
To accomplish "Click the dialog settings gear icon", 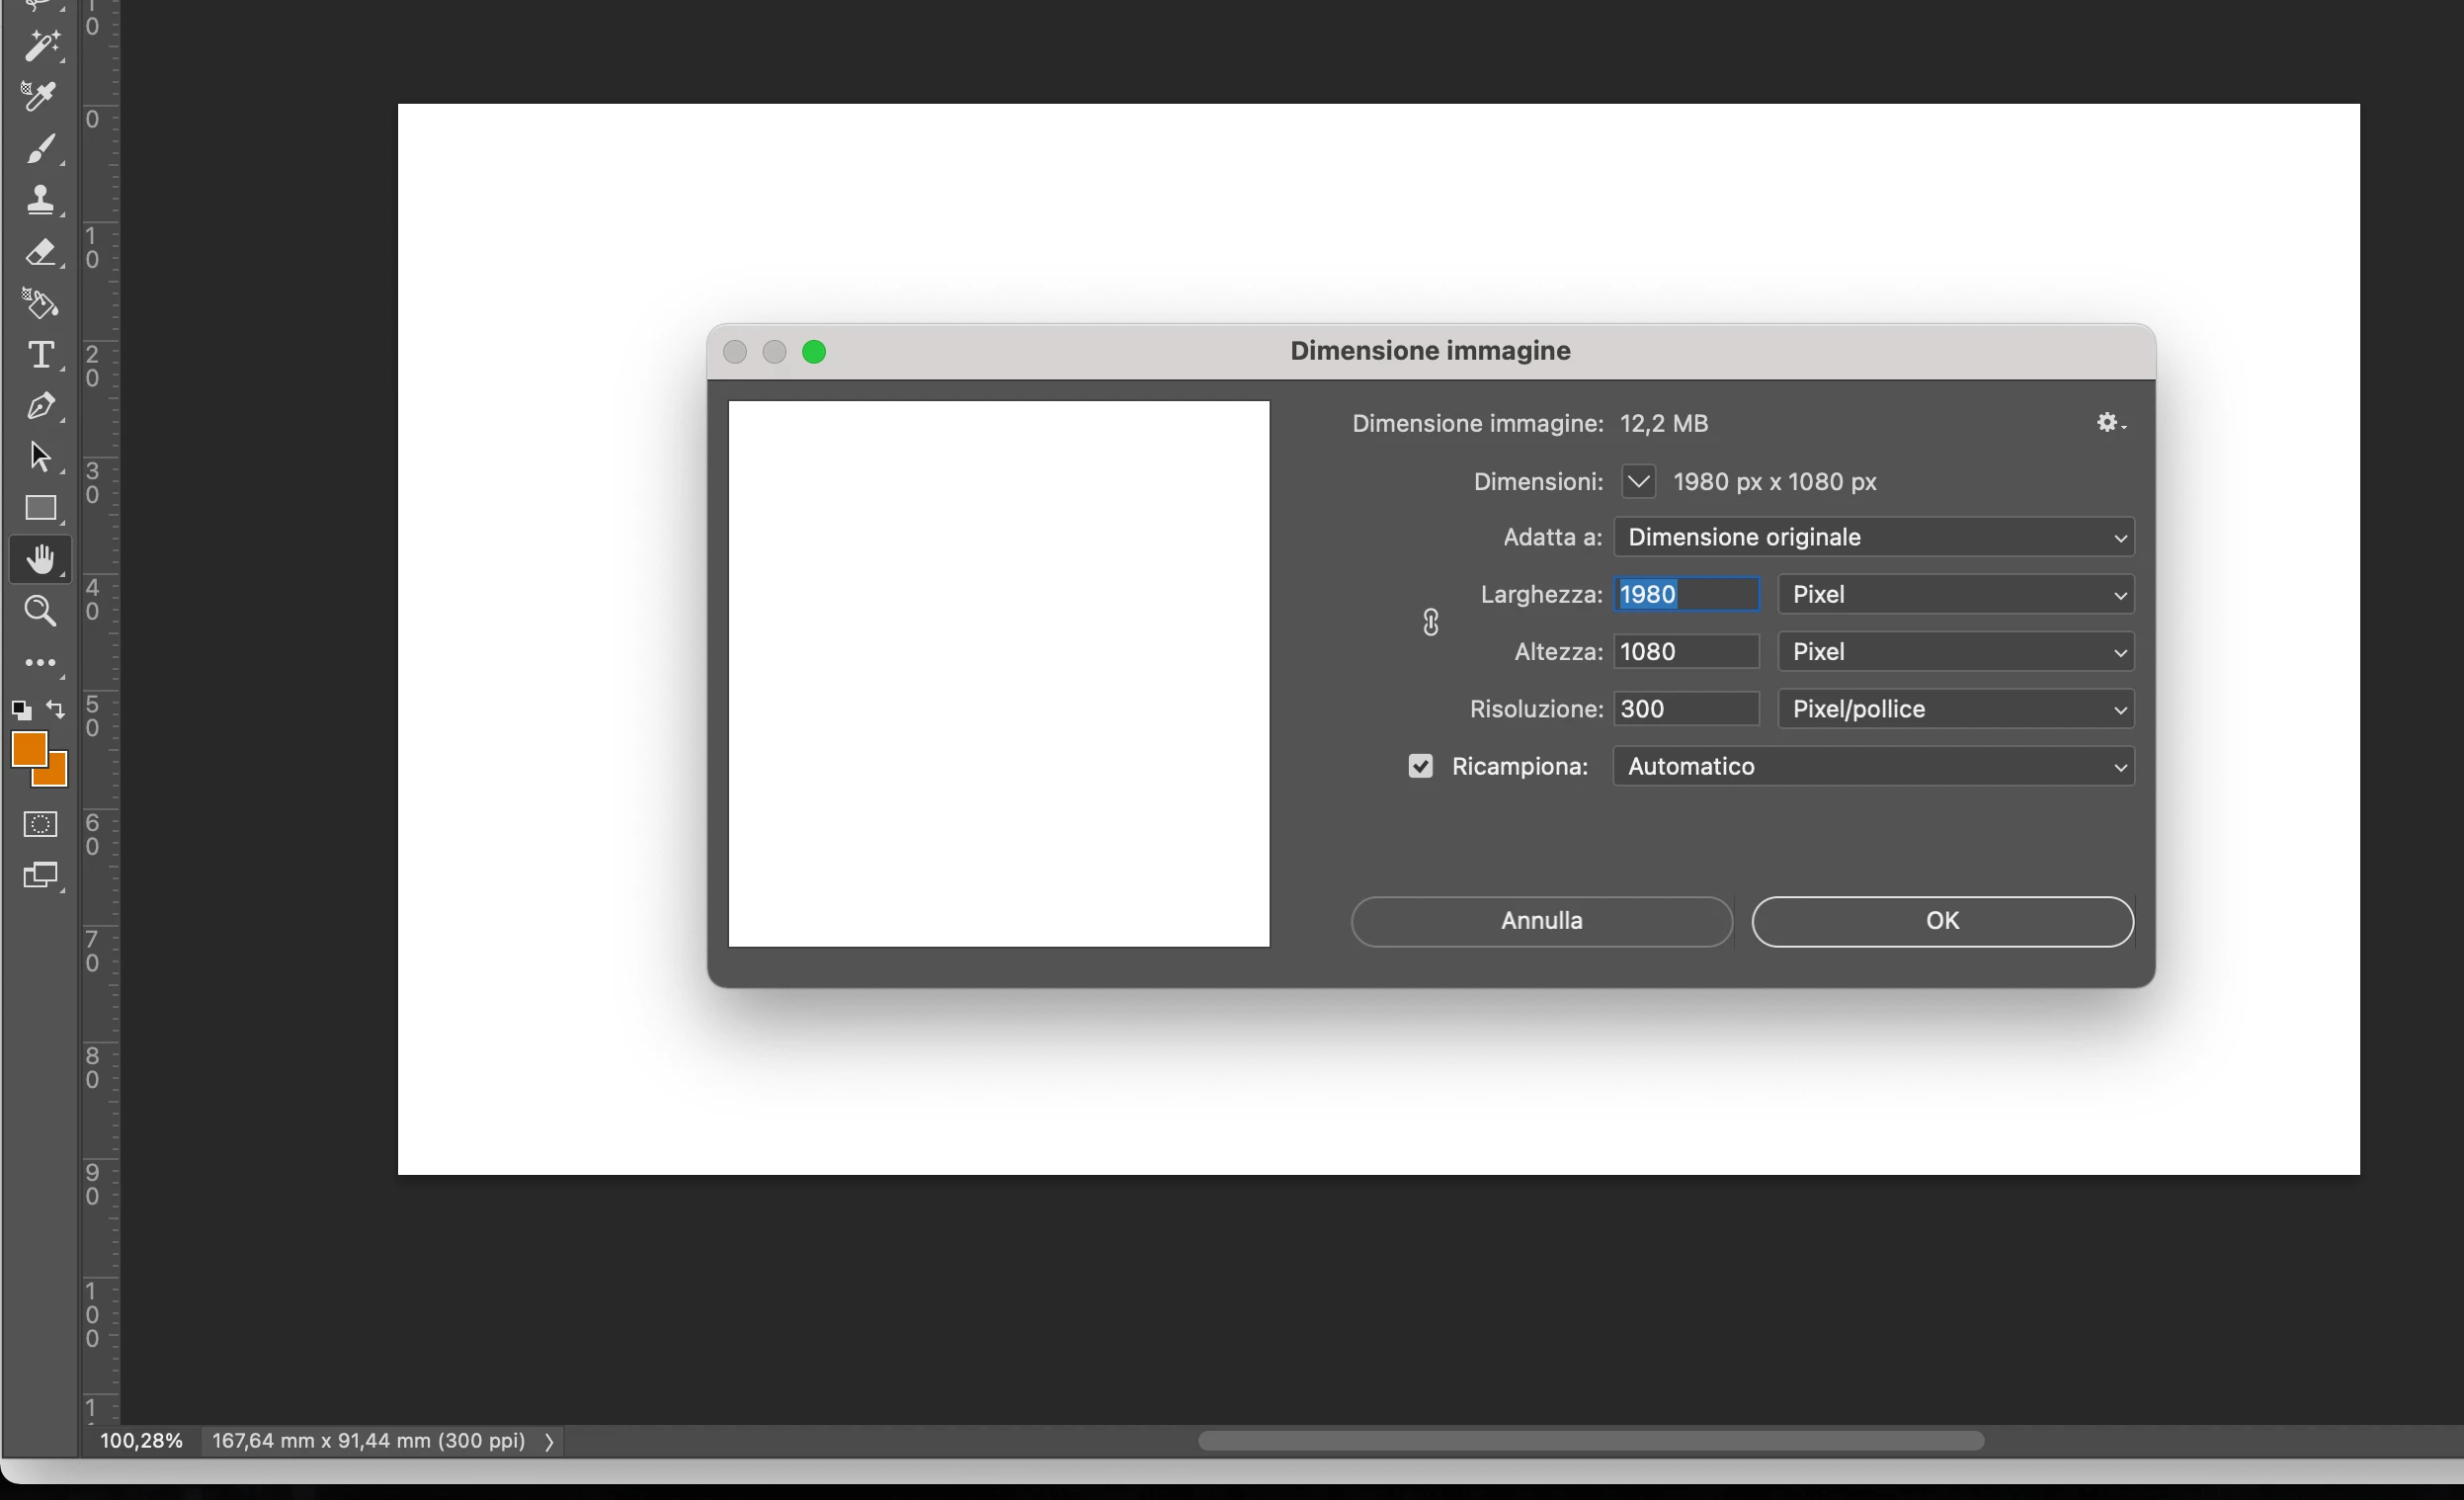I will point(2108,423).
